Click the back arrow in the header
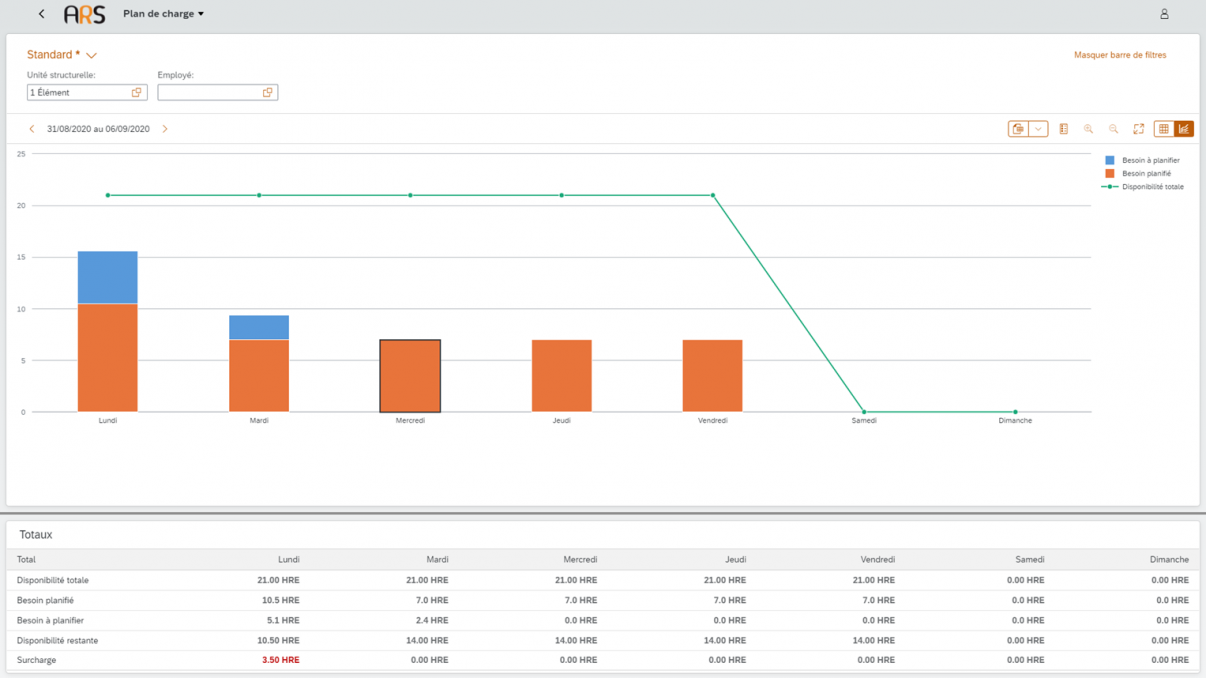 click(x=41, y=14)
